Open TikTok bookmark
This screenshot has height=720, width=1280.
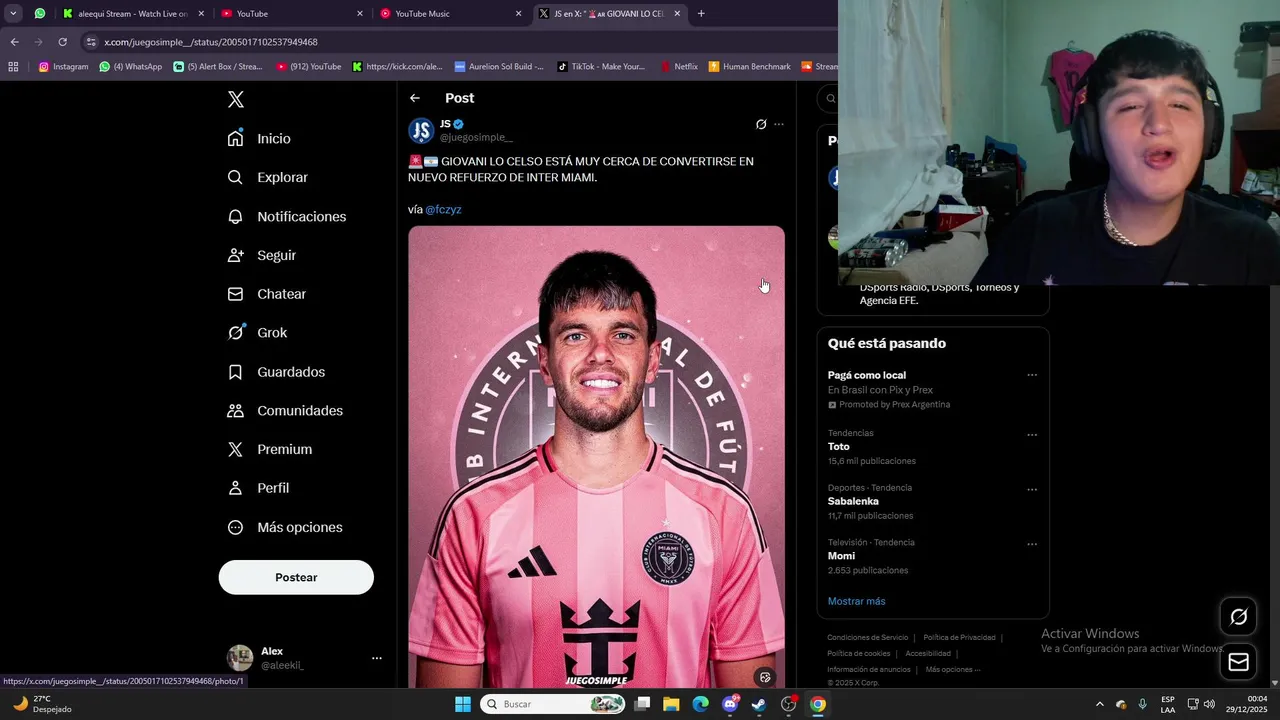[x=600, y=67]
